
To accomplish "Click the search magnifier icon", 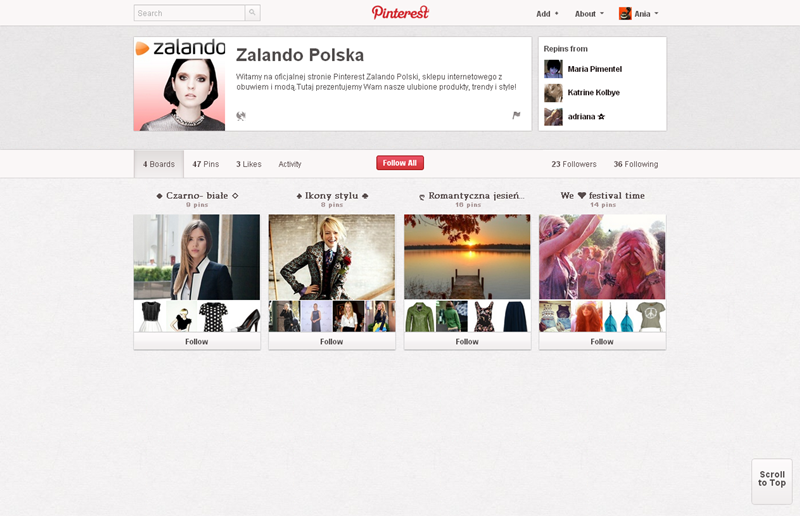I will click(x=252, y=13).
